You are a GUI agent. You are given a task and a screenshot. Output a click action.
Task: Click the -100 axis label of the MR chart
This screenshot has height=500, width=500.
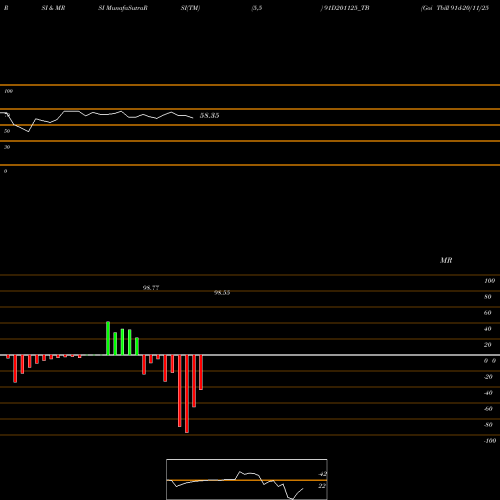click(x=490, y=441)
